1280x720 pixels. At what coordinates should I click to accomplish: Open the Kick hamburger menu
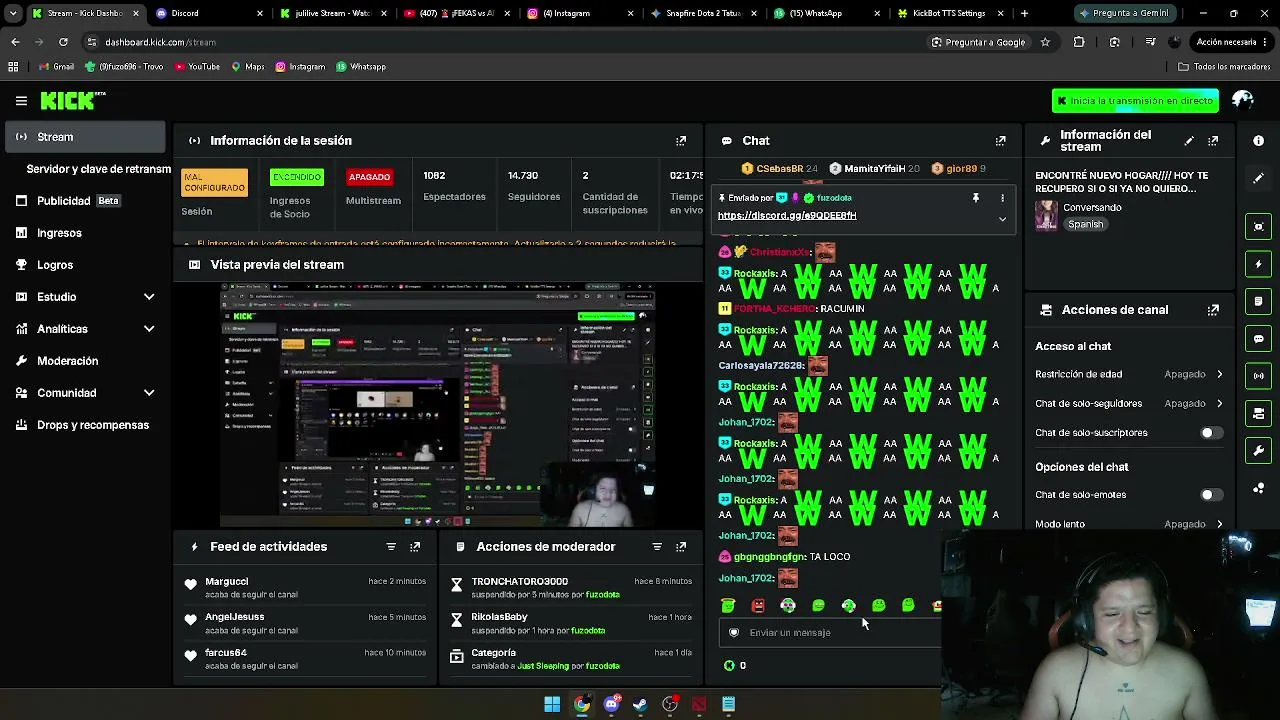pos(21,101)
